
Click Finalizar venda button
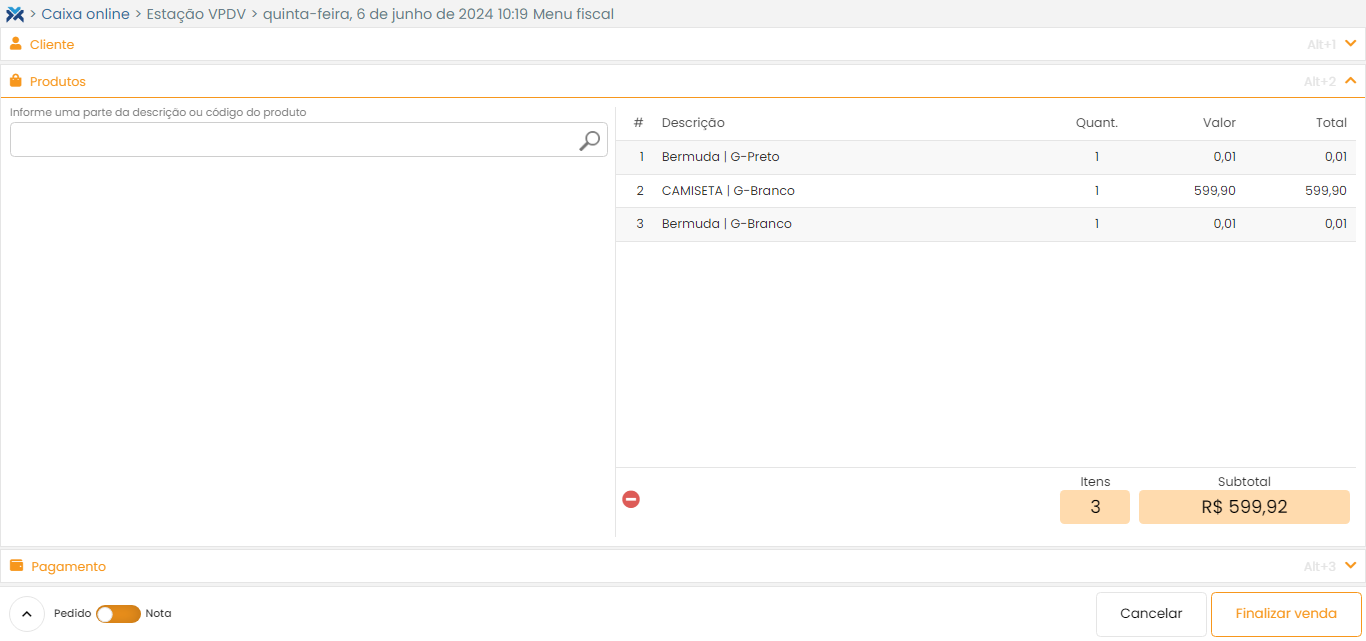(x=1285, y=614)
